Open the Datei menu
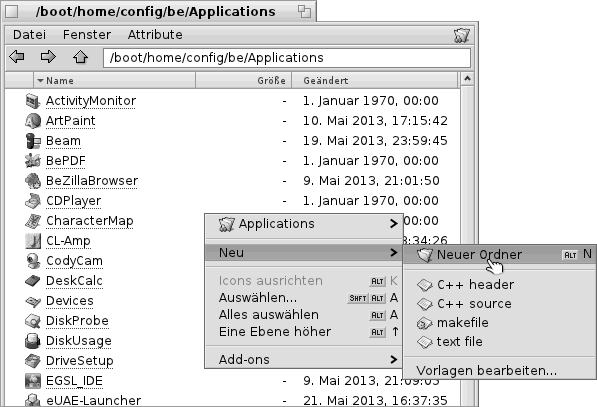 pos(29,35)
